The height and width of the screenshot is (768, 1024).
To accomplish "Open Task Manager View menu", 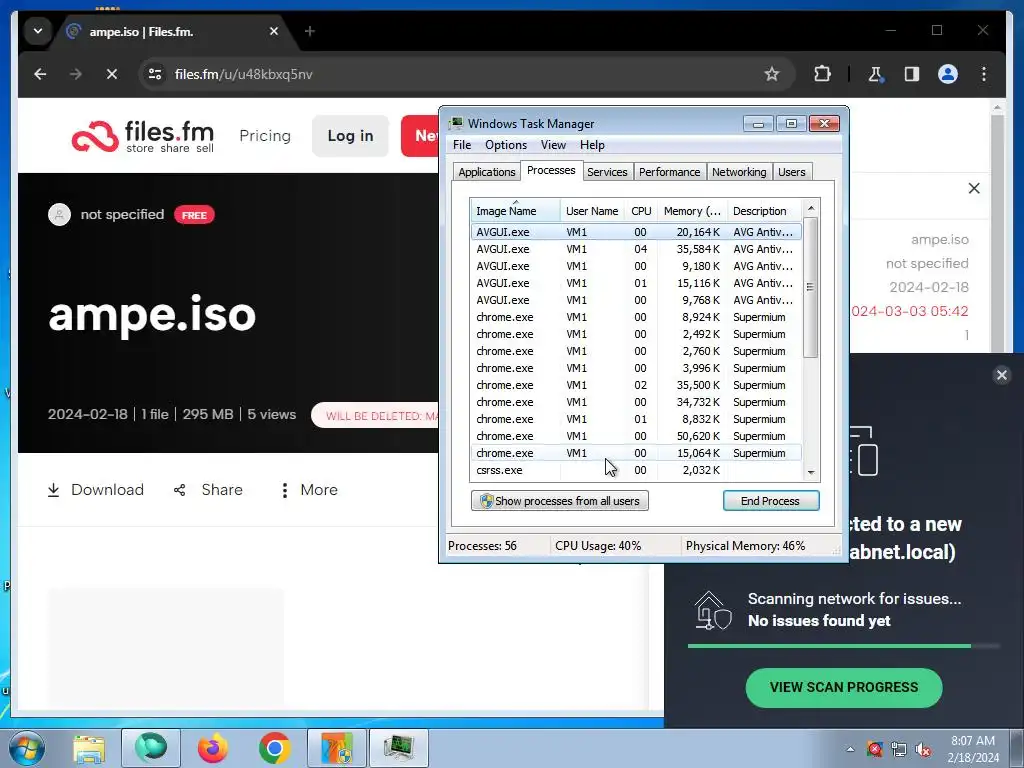I will point(553,145).
